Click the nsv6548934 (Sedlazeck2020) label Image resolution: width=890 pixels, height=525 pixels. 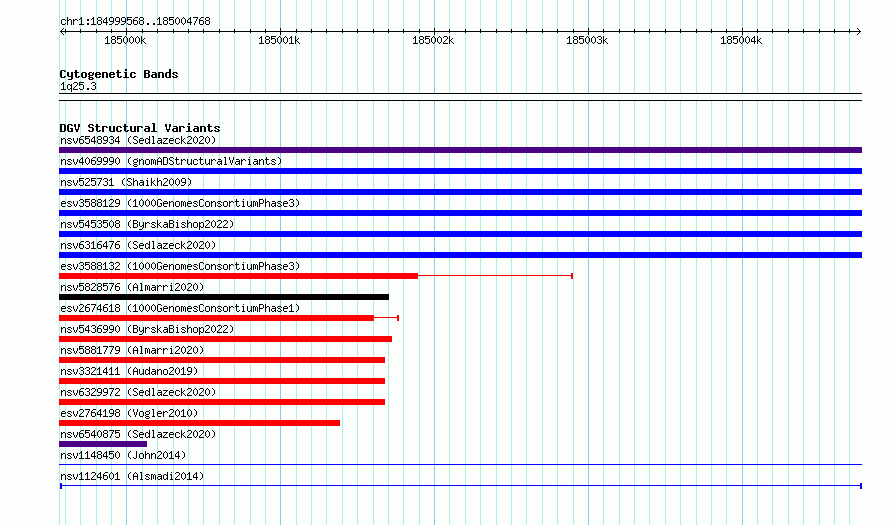(138, 140)
